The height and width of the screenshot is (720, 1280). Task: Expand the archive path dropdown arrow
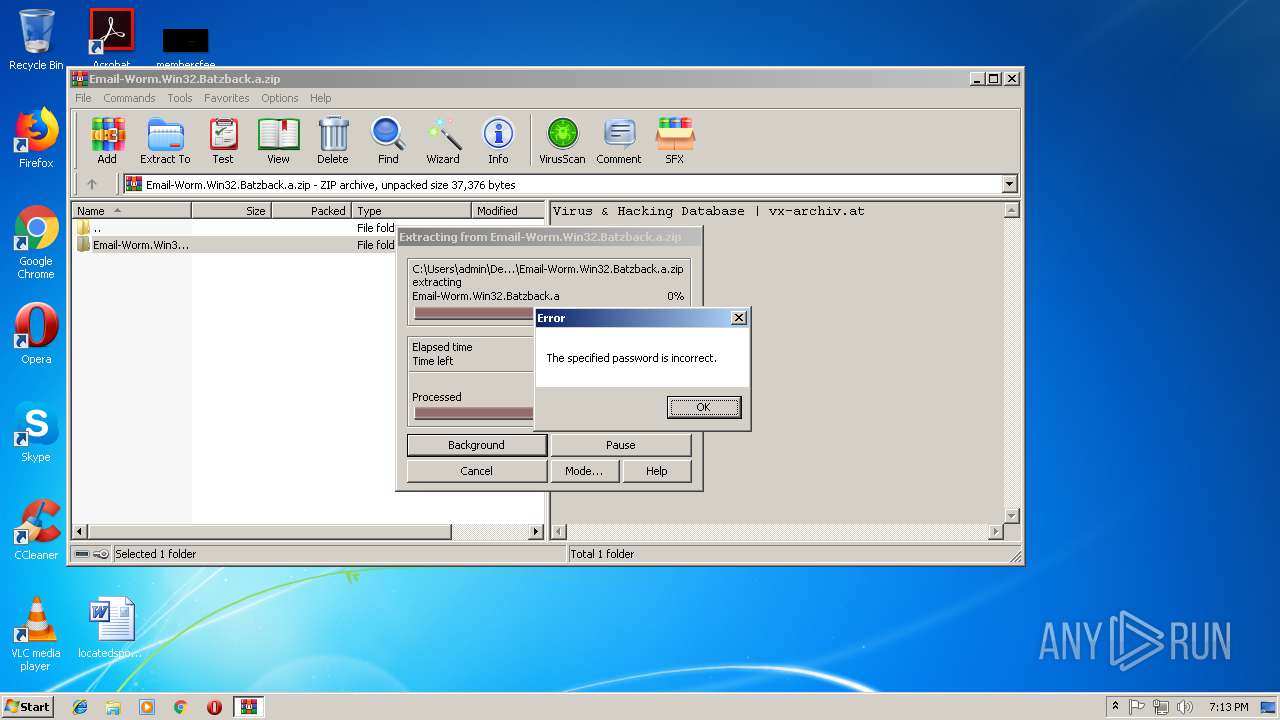[x=1009, y=184]
